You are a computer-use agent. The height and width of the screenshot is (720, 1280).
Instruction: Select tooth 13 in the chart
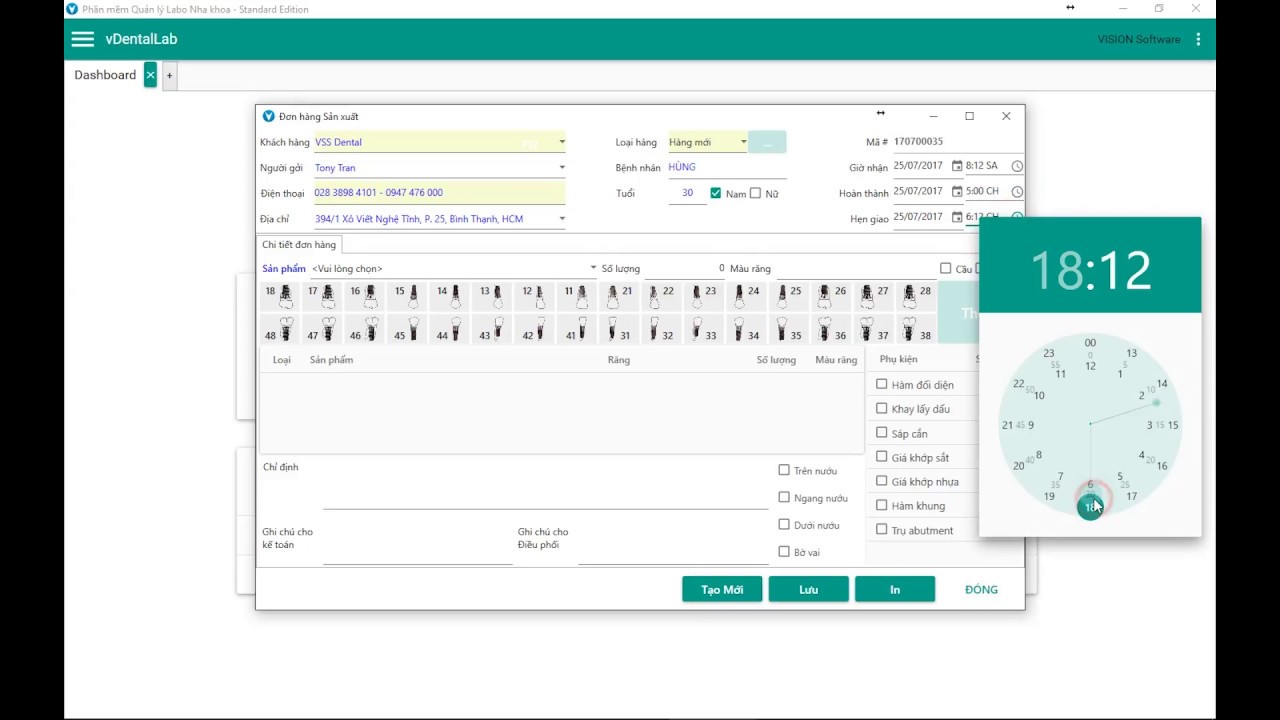pyautogui.click(x=493, y=296)
